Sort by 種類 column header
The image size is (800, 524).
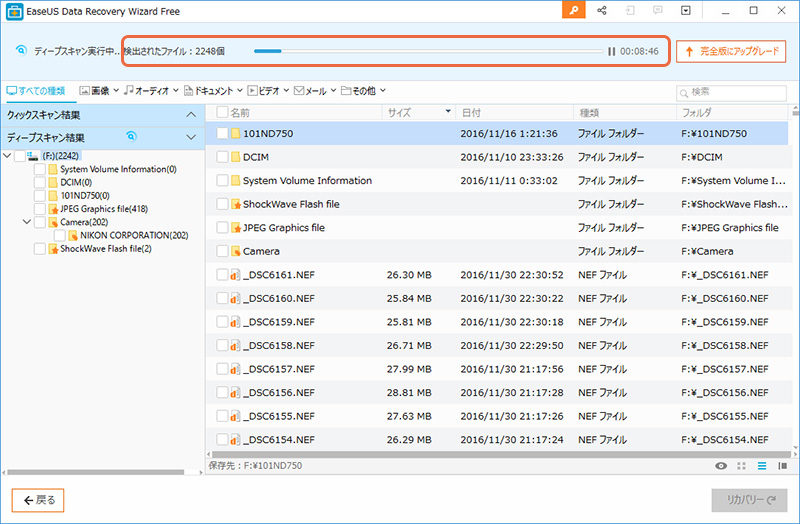pos(589,113)
